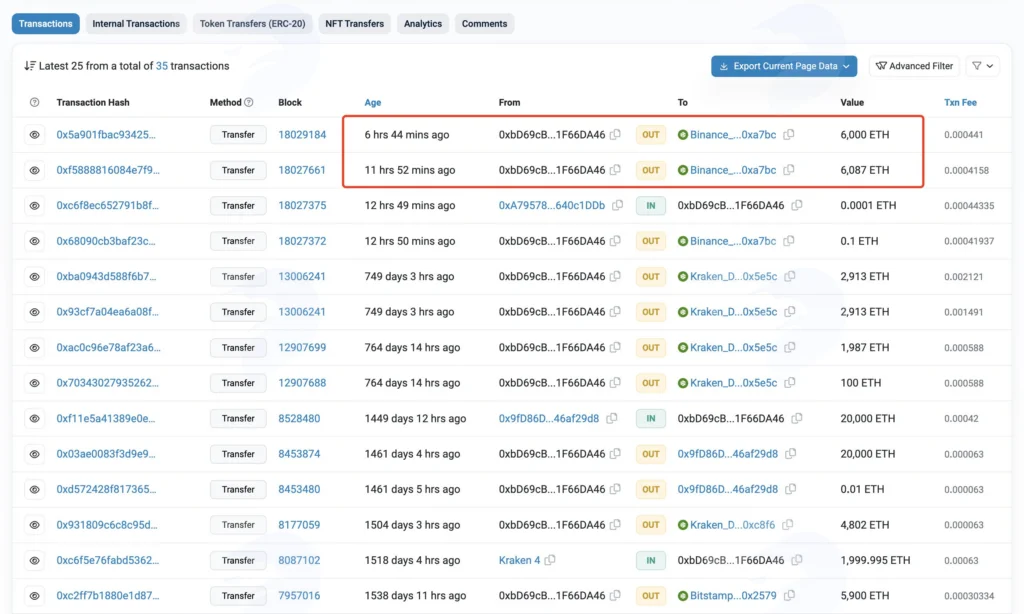
Task: Copy Kraken 4 address
Action: click(x=550, y=560)
